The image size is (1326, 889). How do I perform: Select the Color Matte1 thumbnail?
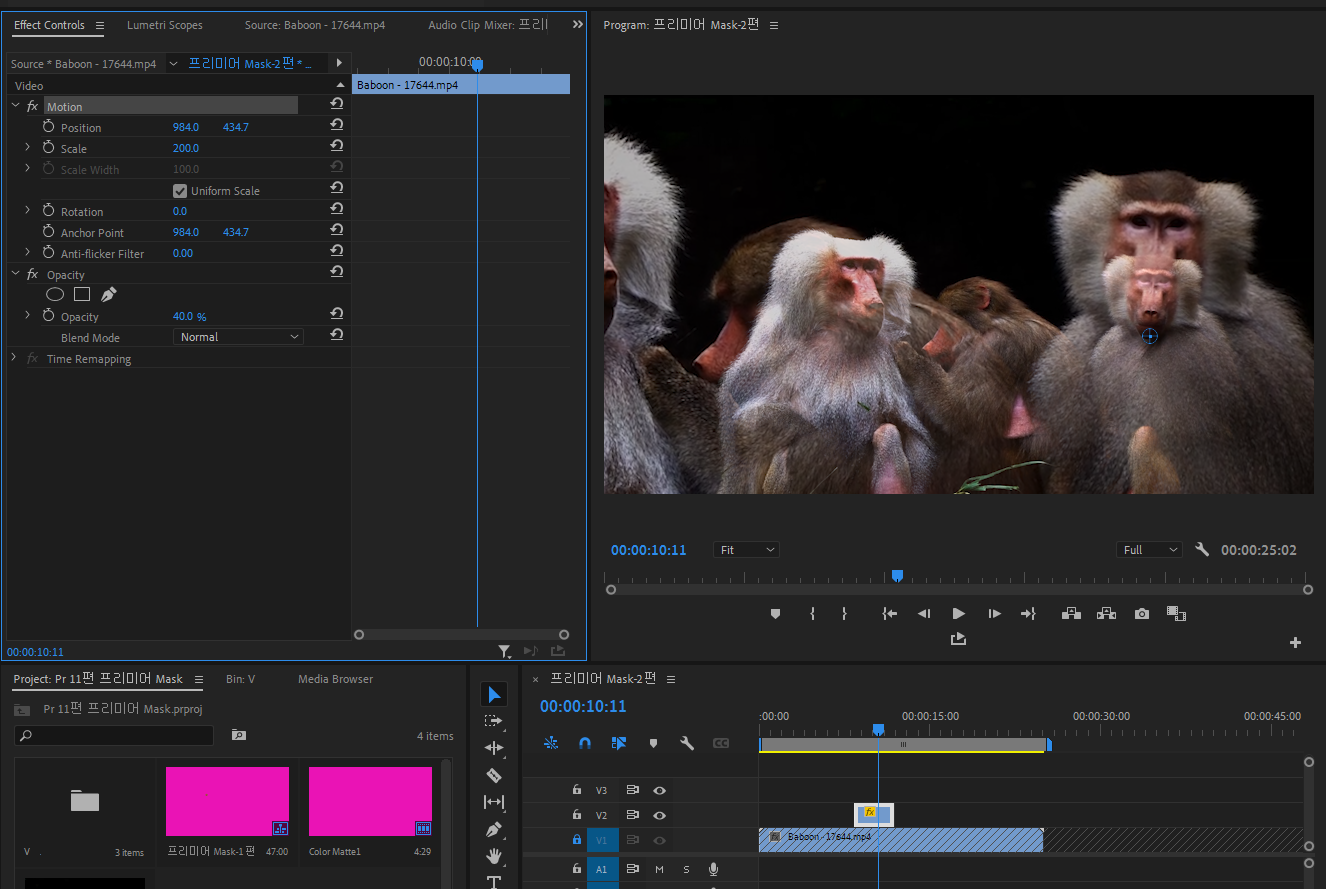(370, 801)
